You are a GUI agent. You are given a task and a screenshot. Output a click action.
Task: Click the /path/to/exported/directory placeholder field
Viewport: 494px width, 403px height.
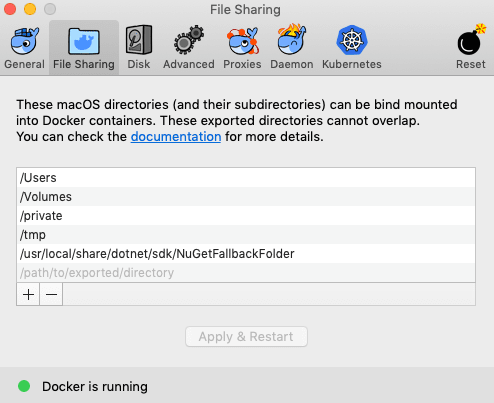[246, 273]
